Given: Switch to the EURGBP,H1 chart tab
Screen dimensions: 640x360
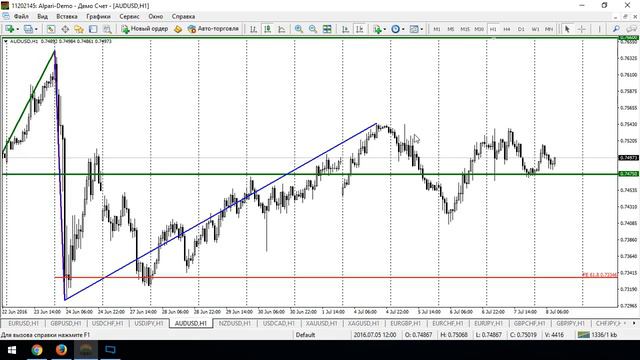Looking at the screenshot, I should pyautogui.click(x=406, y=323).
